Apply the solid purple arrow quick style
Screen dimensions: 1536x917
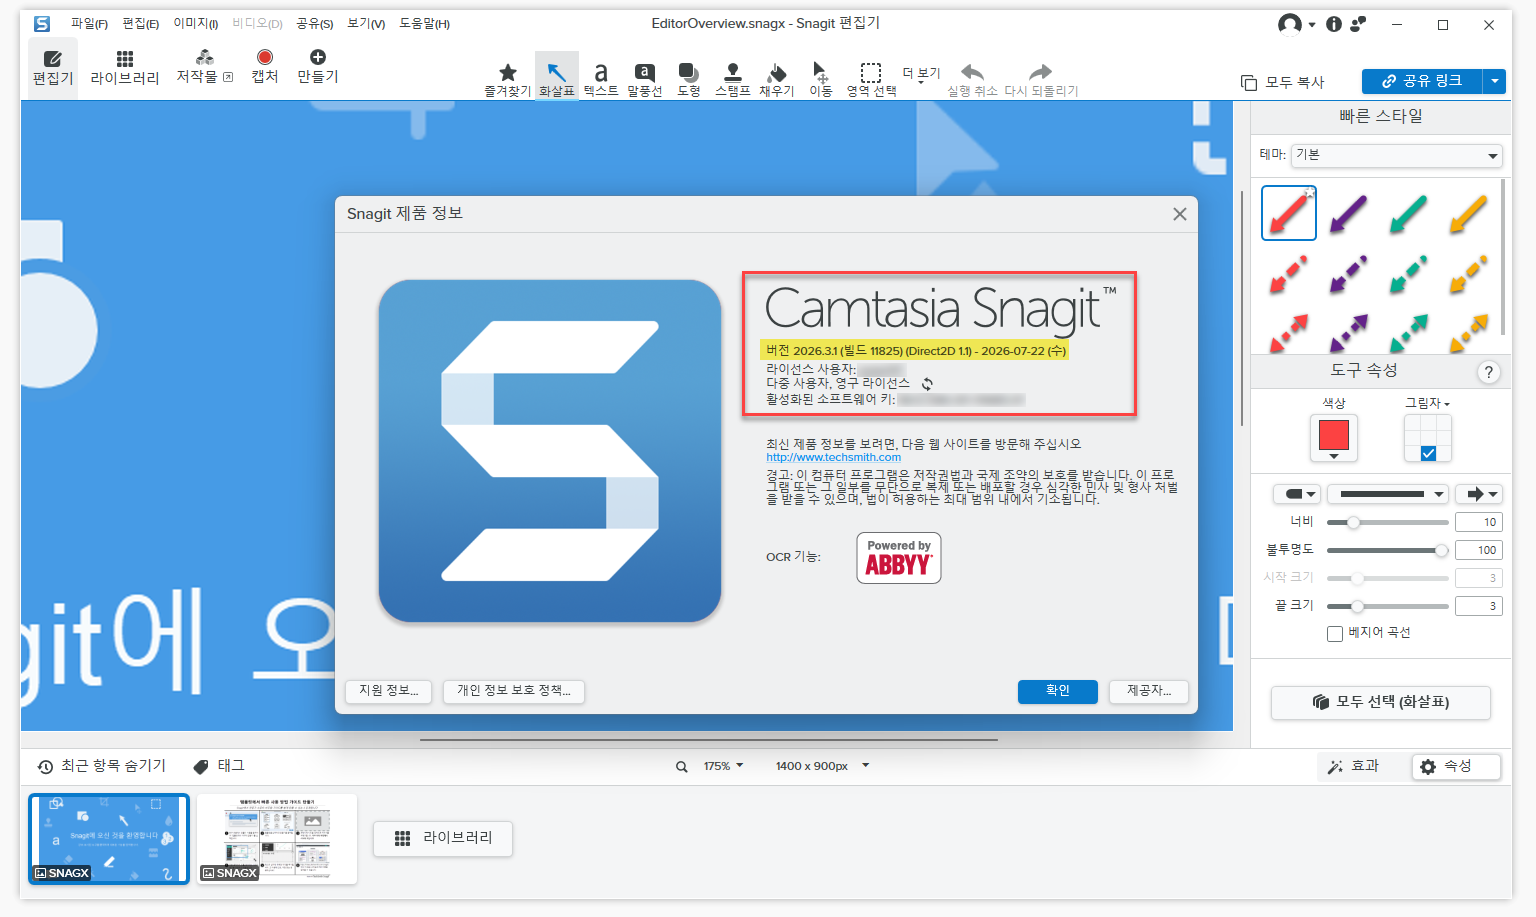tap(1348, 213)
